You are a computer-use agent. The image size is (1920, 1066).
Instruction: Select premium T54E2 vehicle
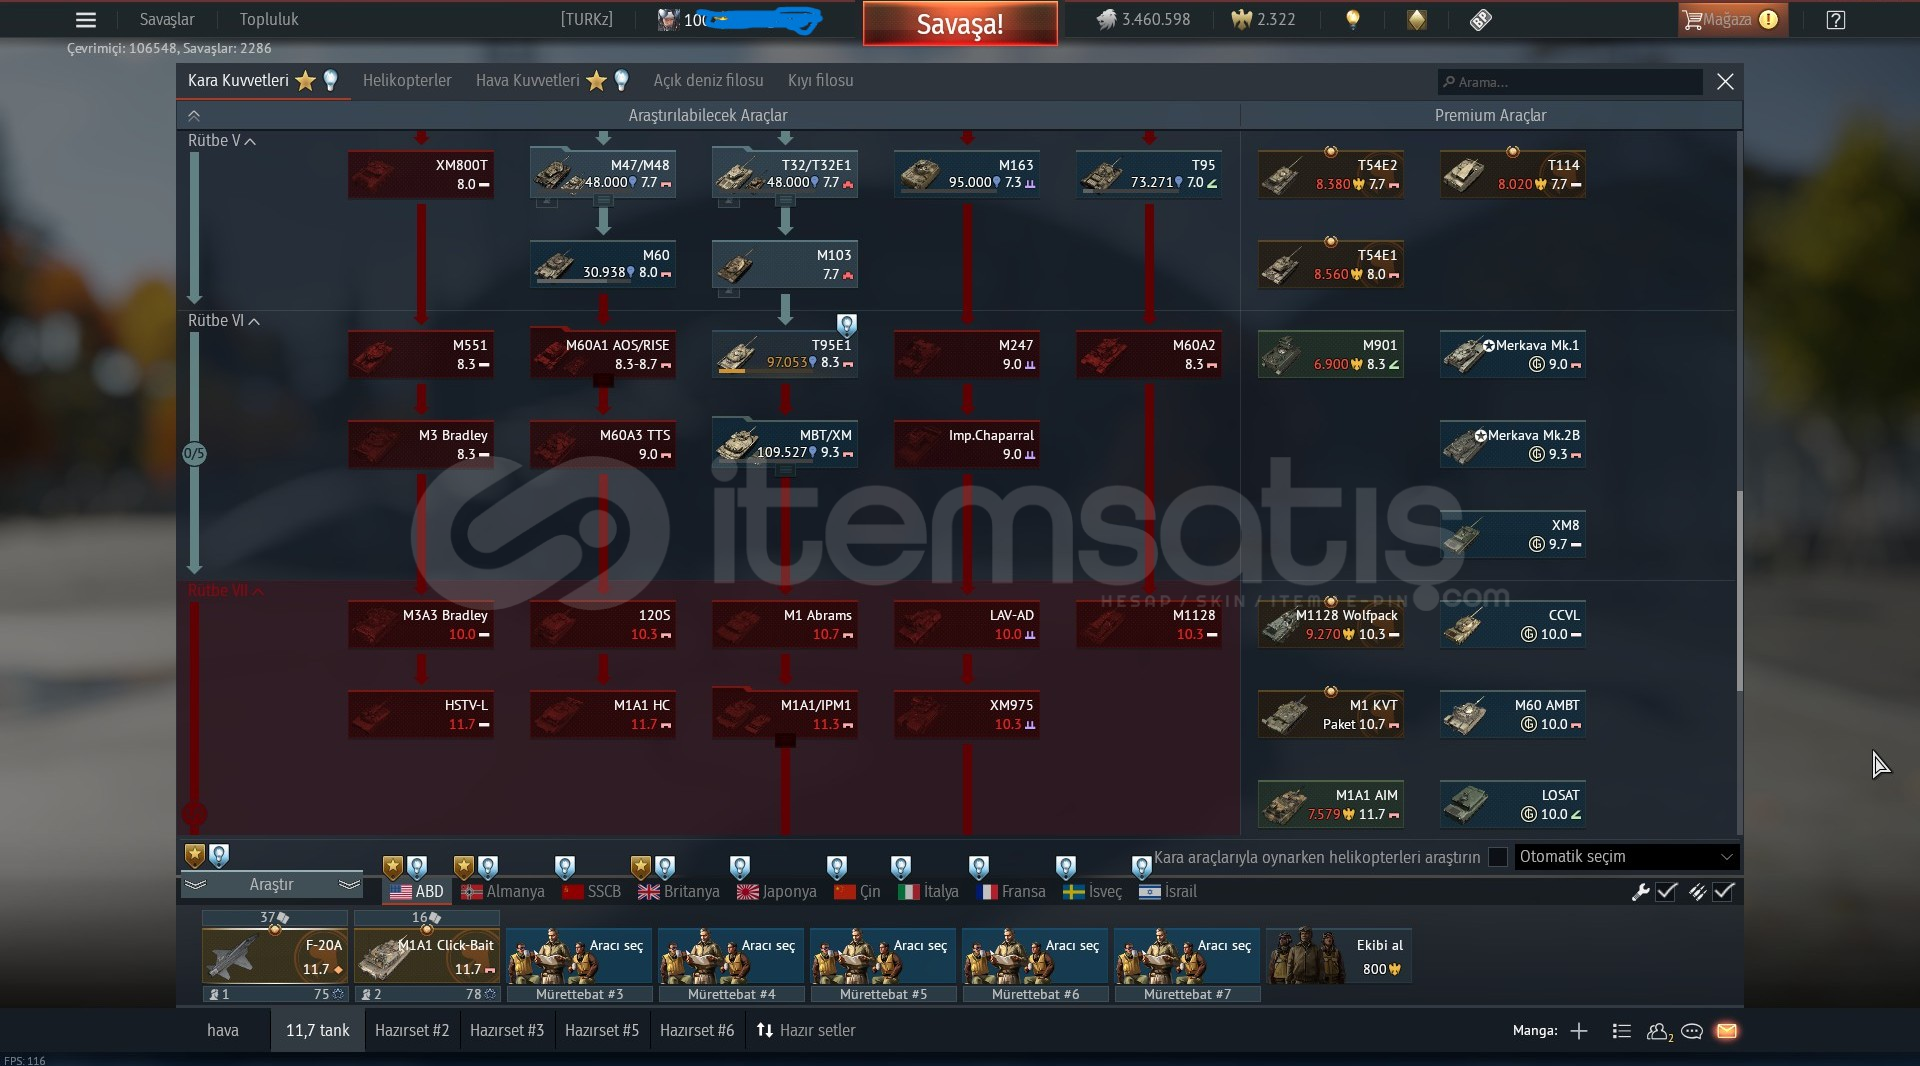coord(1331,174)
